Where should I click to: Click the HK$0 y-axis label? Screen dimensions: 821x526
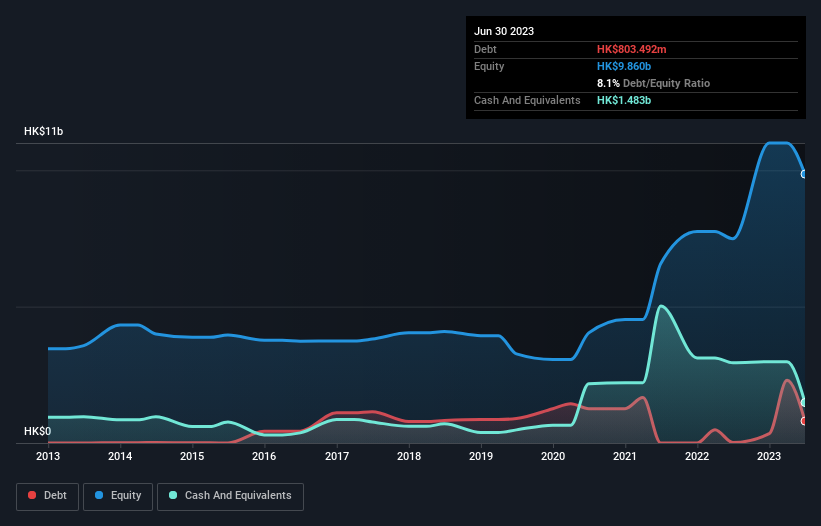click(x=38, y=431)
